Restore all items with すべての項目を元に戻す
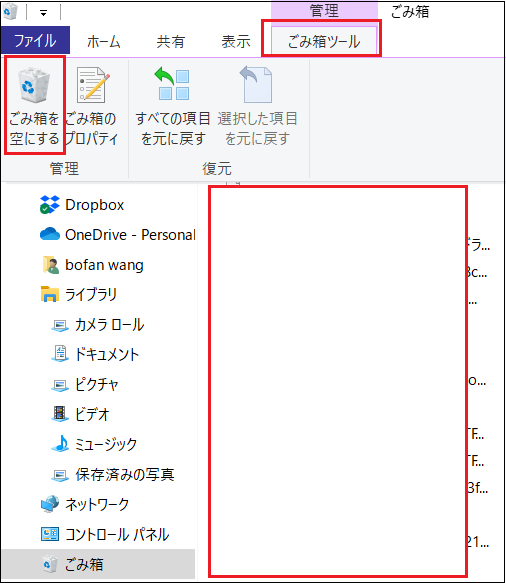The image size is (506, 583). coord(173,105)
